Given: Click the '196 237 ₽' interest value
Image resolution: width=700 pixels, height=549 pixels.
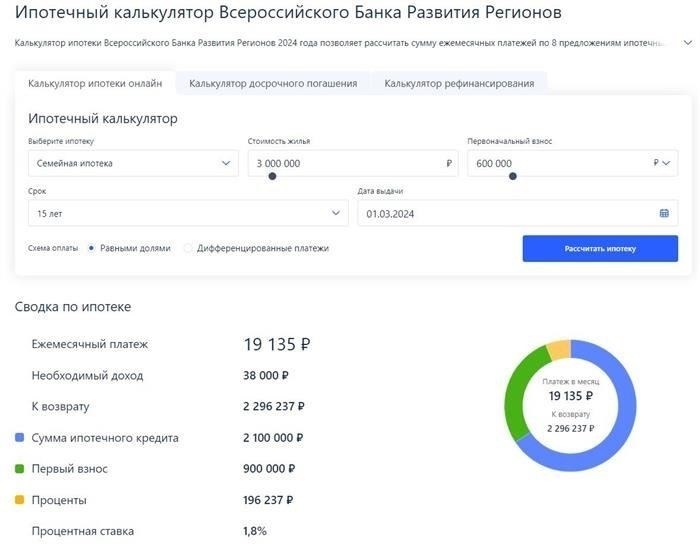Looking at the screenshot, I should pos(268,500).
